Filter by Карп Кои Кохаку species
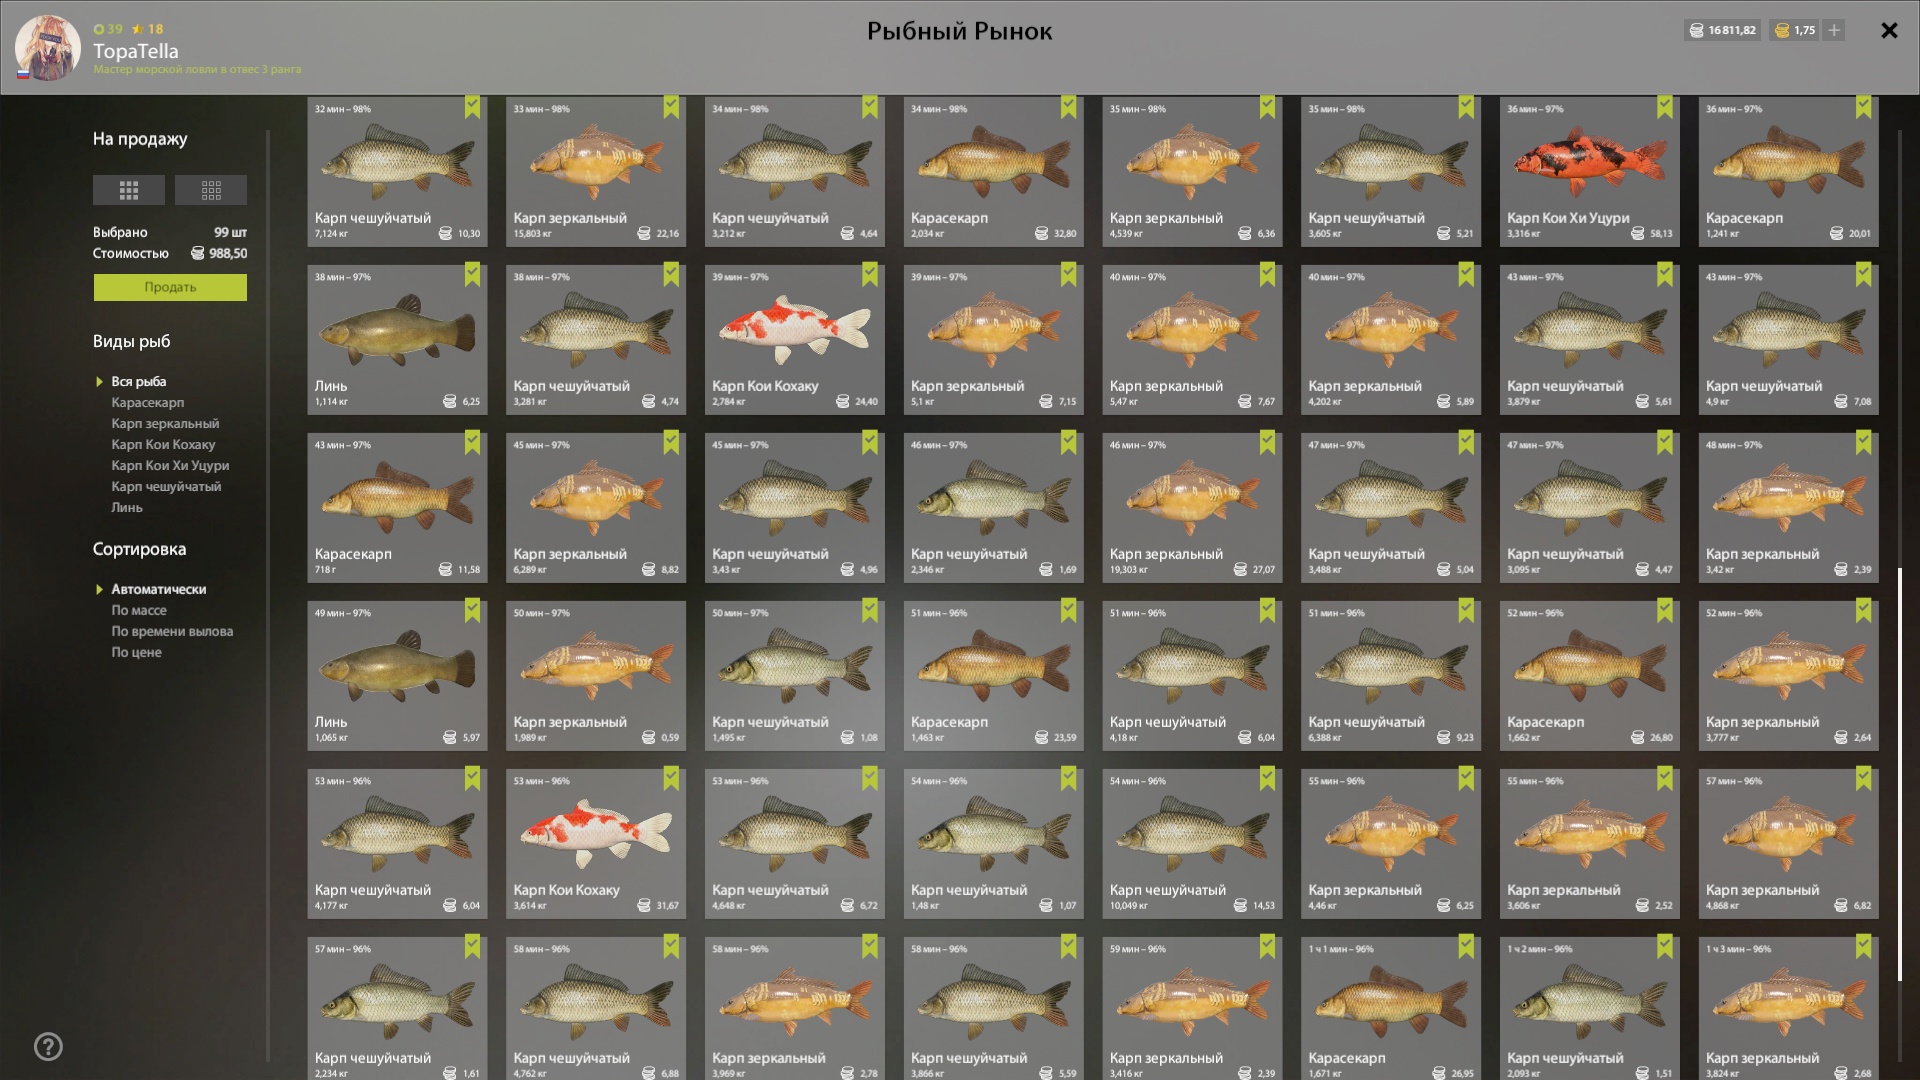This screenshot has width=1920, height=1080. 163,445
